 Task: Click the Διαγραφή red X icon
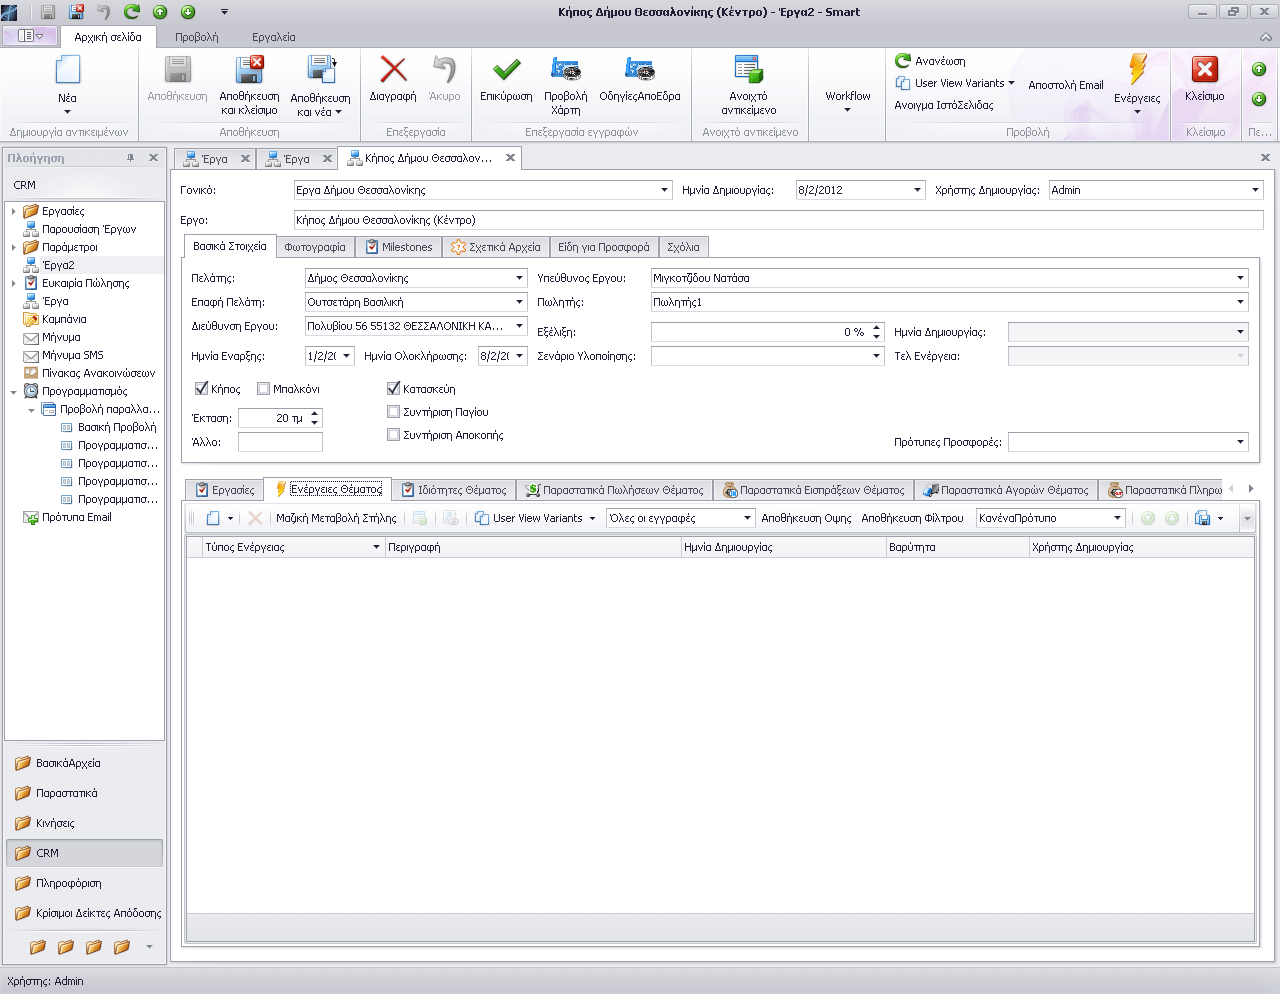393,70
